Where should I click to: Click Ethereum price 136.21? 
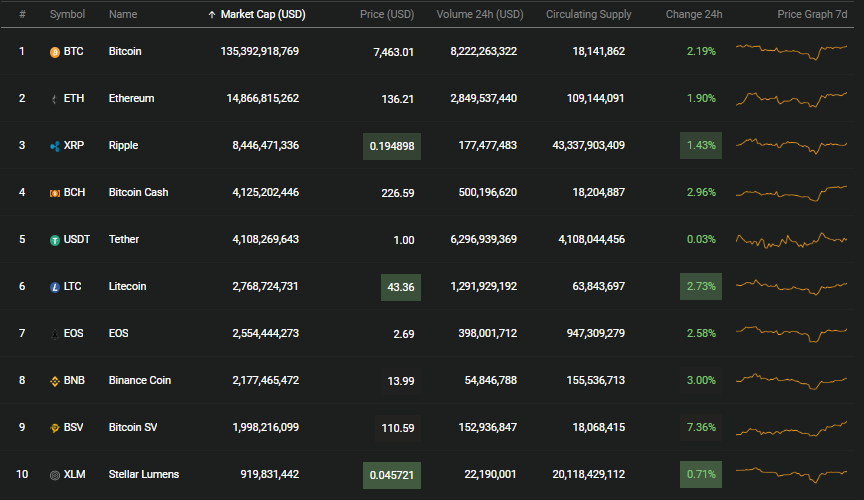tap(397, 99)
